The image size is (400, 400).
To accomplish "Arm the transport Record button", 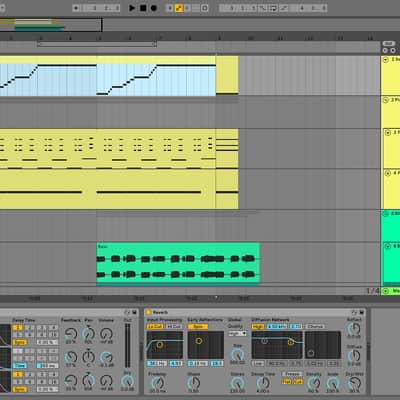I will point(154,8).
